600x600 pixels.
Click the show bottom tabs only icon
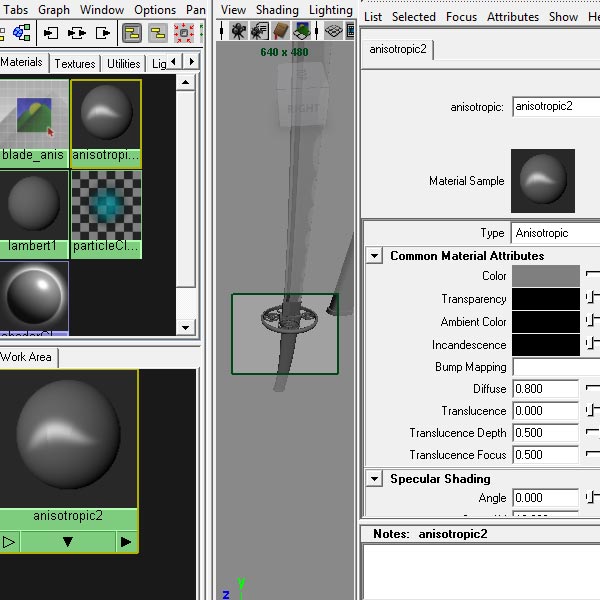tap(158, 33)
